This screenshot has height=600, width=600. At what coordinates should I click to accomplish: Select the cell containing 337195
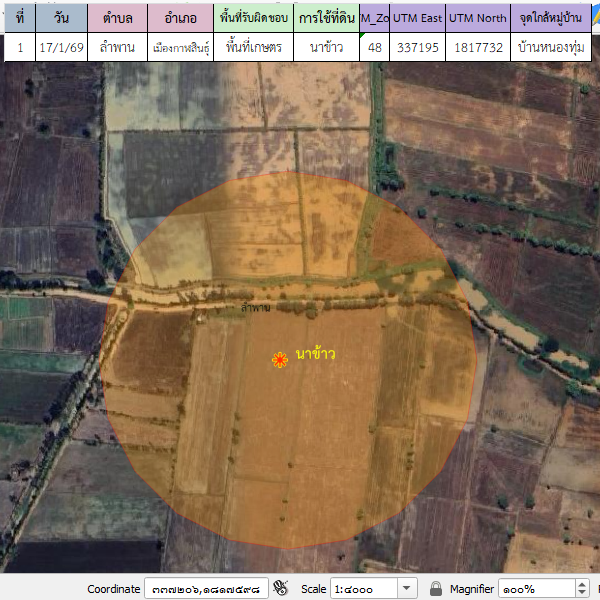[x=417, y=47]
